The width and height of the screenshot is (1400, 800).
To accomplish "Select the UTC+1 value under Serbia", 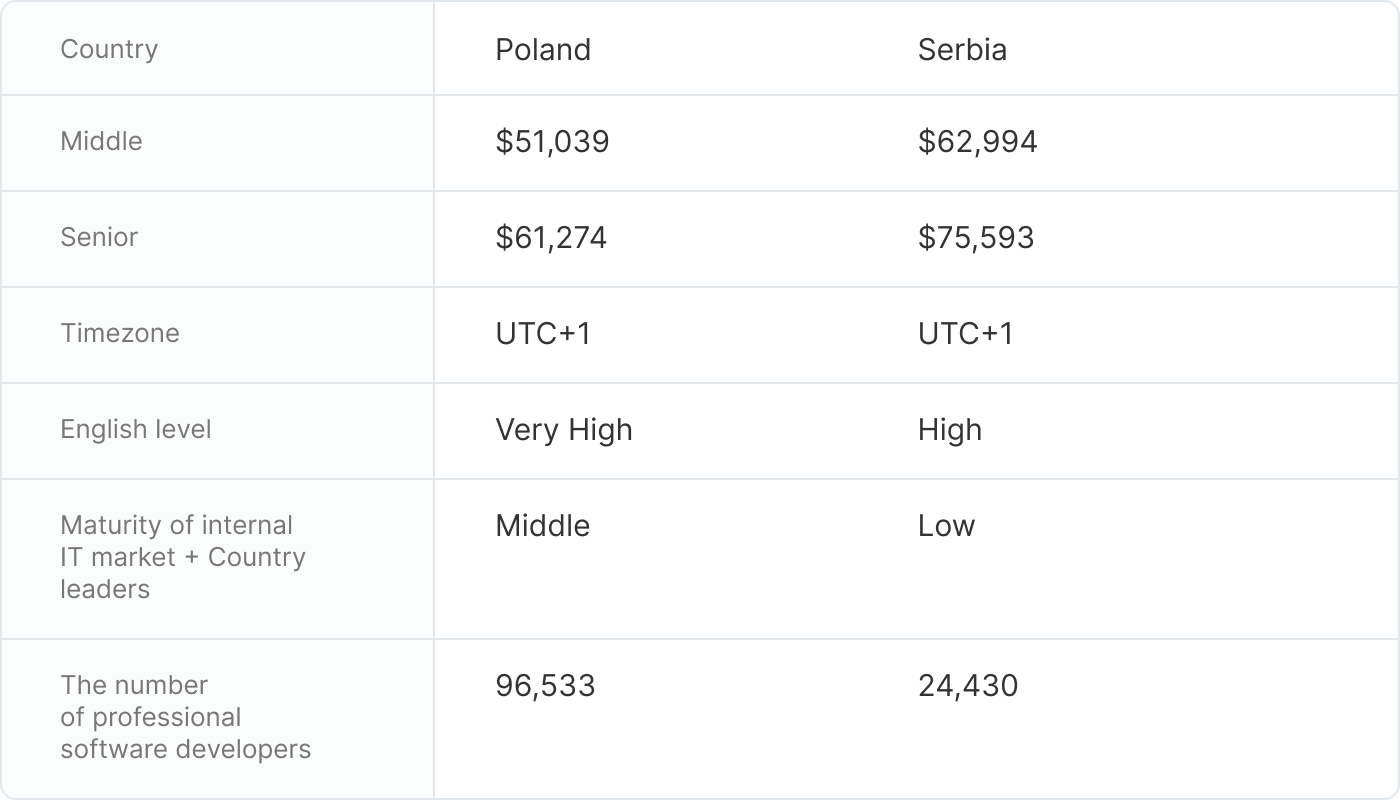I will (965, 333).
